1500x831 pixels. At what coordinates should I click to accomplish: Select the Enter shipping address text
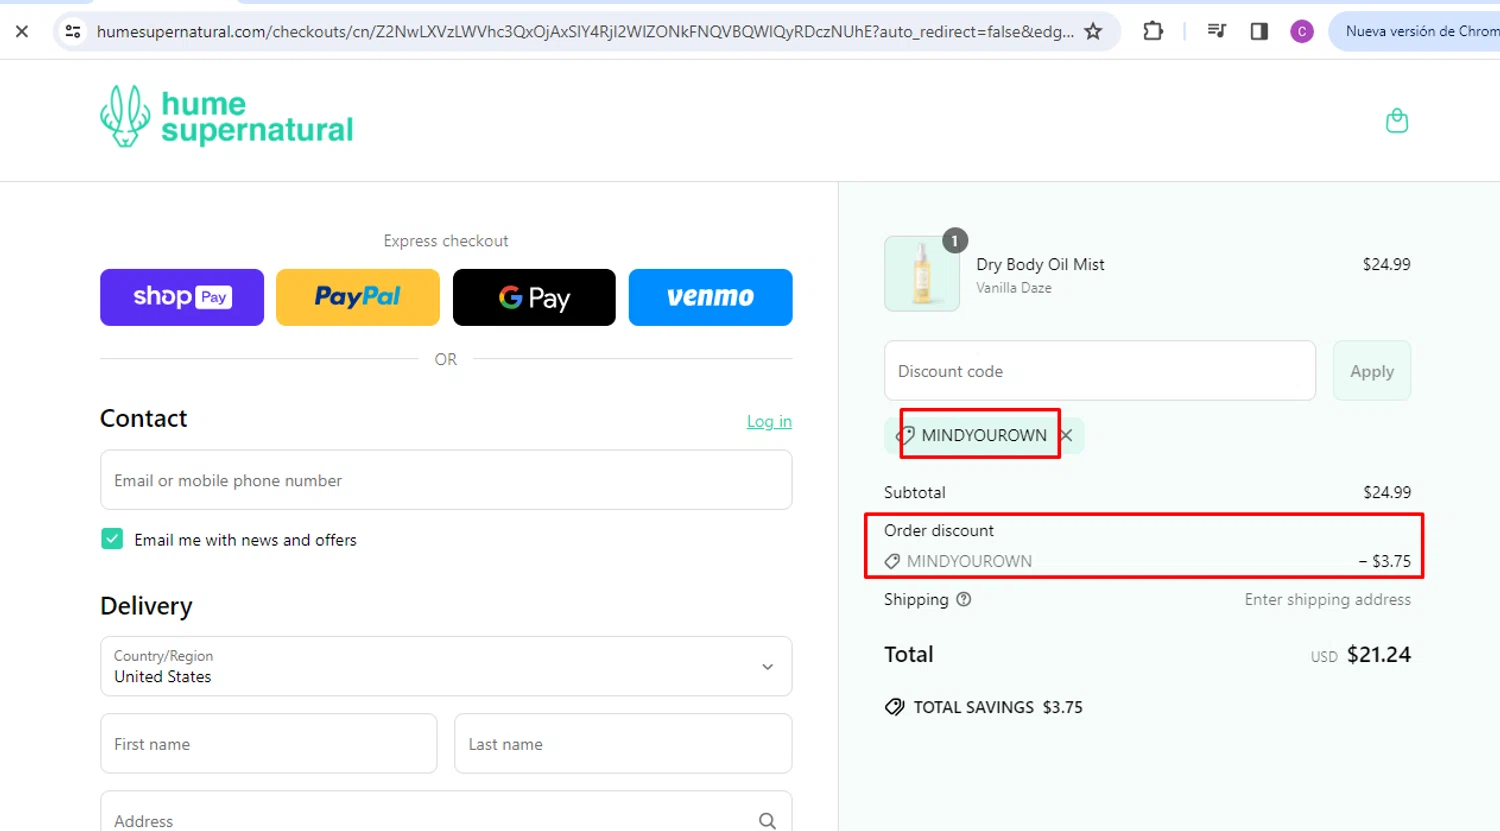1328,599
